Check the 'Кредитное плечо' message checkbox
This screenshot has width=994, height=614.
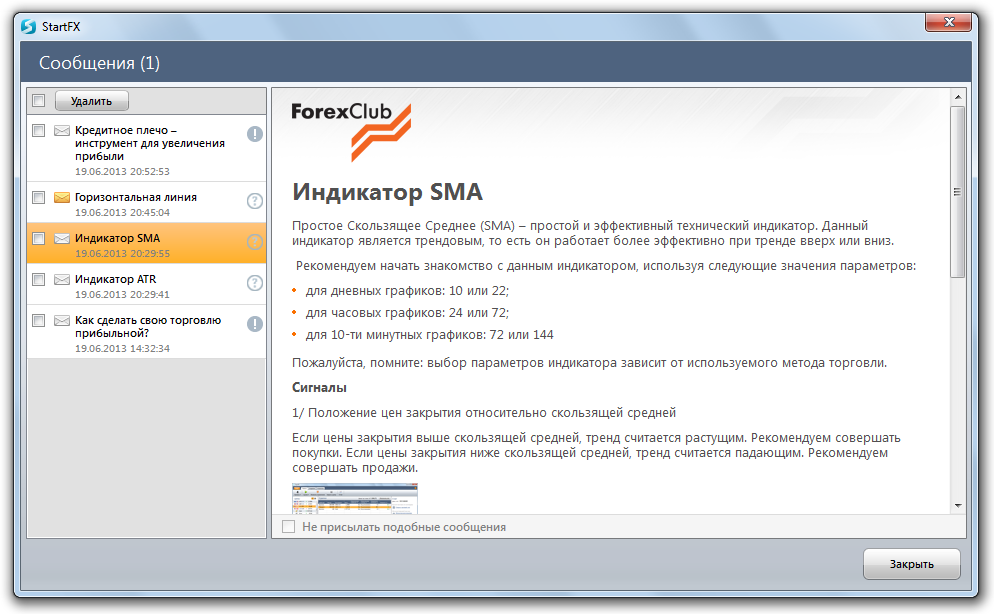[39, 131]
